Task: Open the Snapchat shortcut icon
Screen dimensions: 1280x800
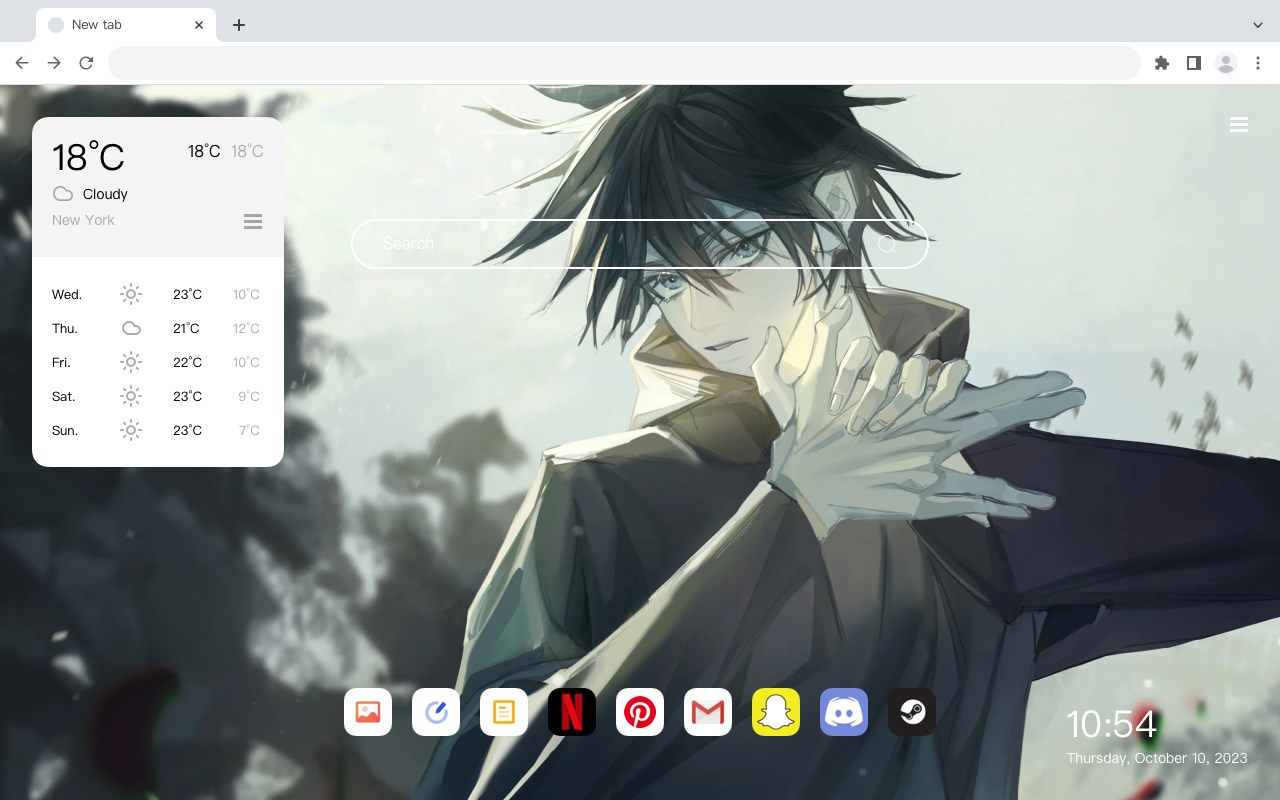Action: click(x=776, y=712)
